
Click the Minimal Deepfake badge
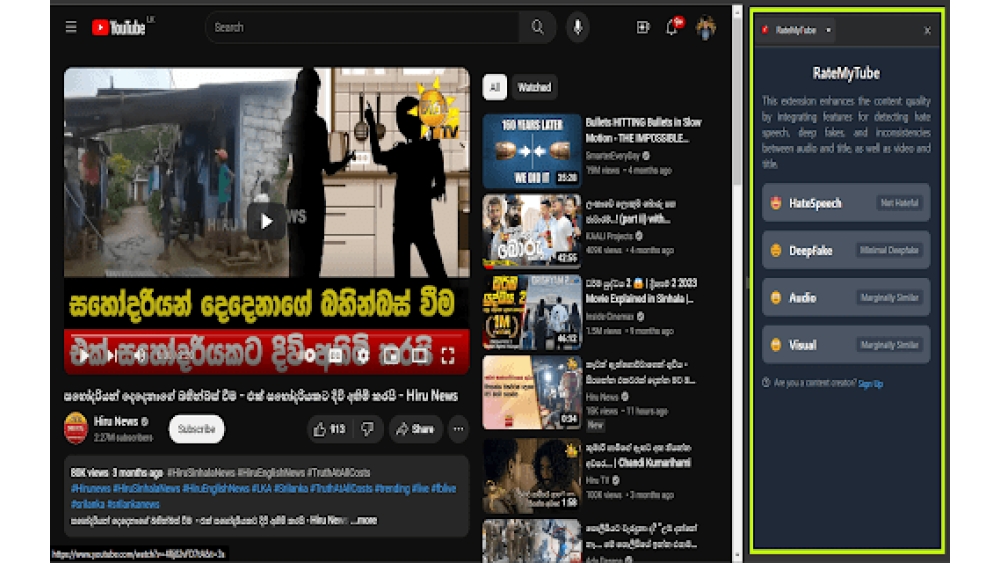click(889, 250)
